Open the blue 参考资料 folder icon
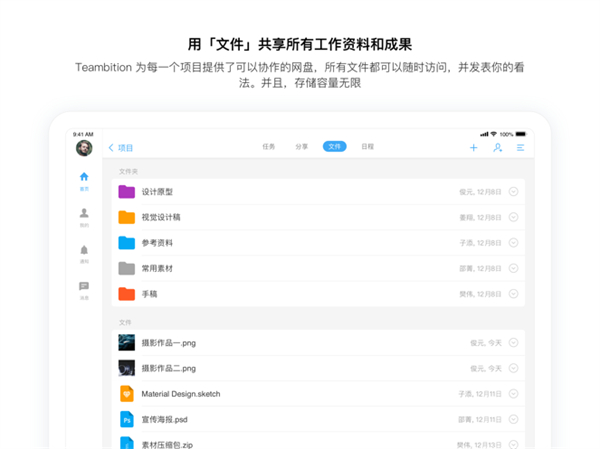Screen dimensions: 600x449 [x=127, y=243]
